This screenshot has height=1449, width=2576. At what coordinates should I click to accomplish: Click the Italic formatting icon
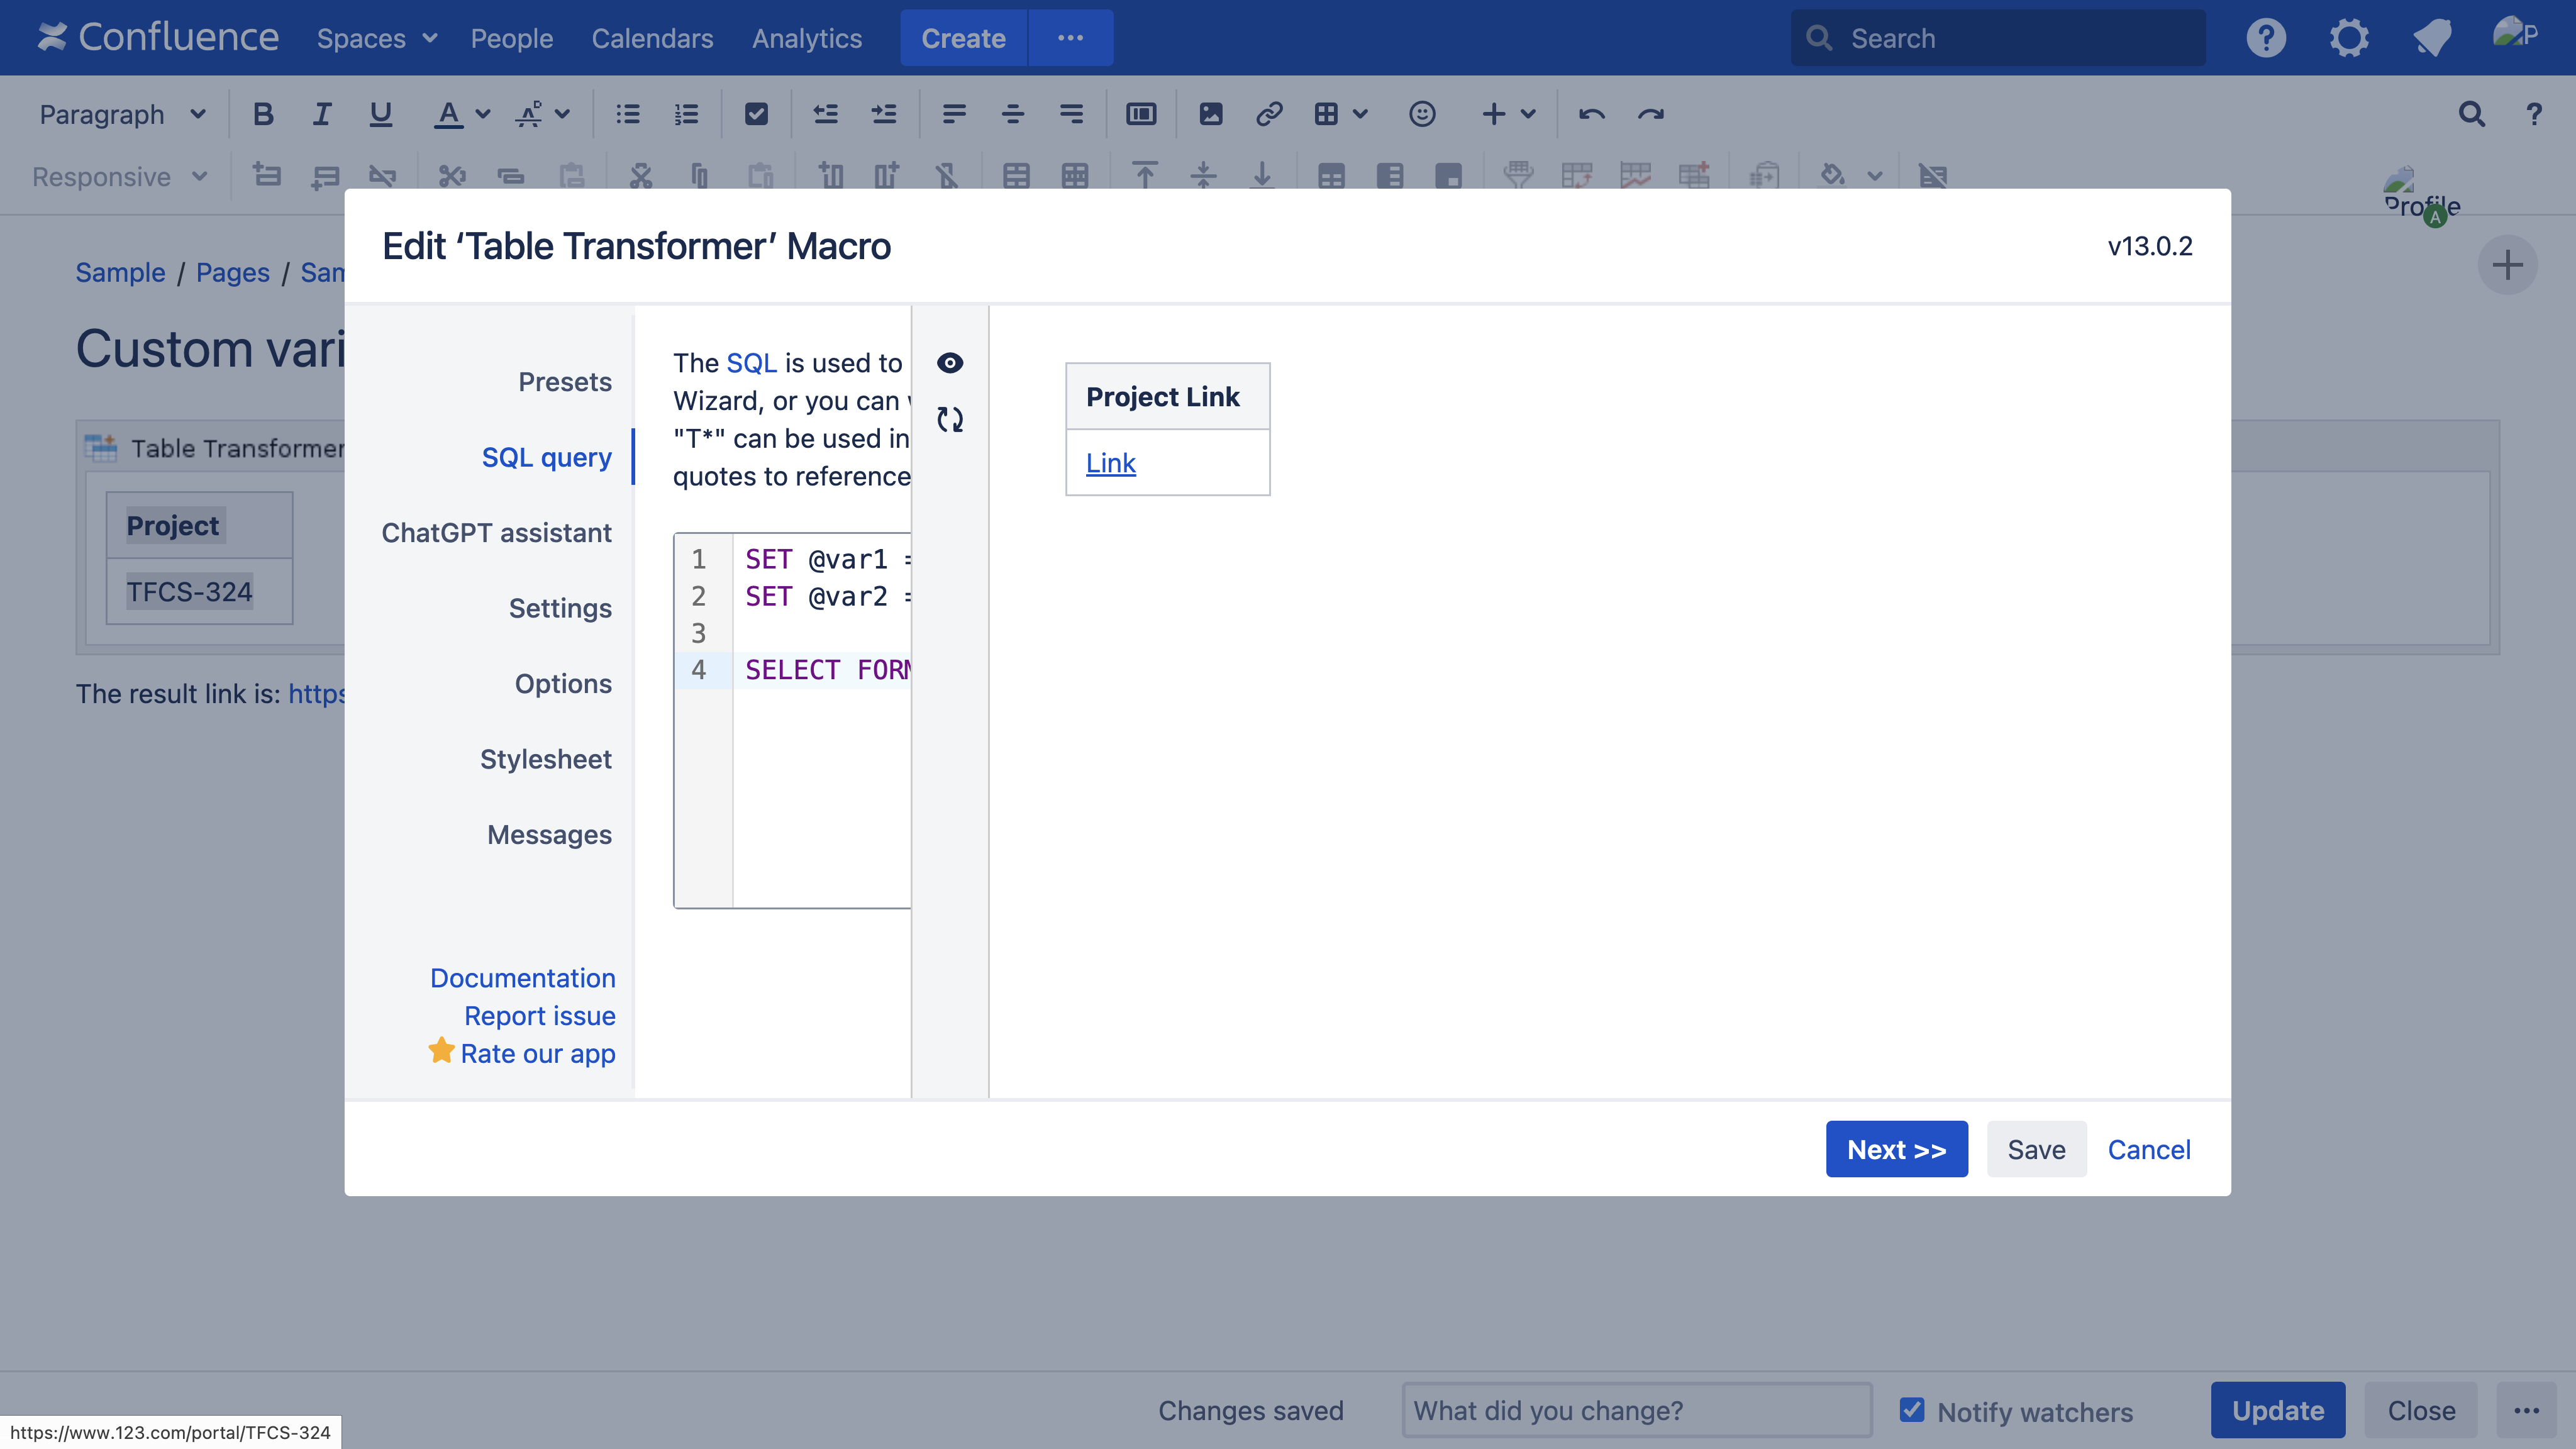pyautogui.click(x=321, y=114)
